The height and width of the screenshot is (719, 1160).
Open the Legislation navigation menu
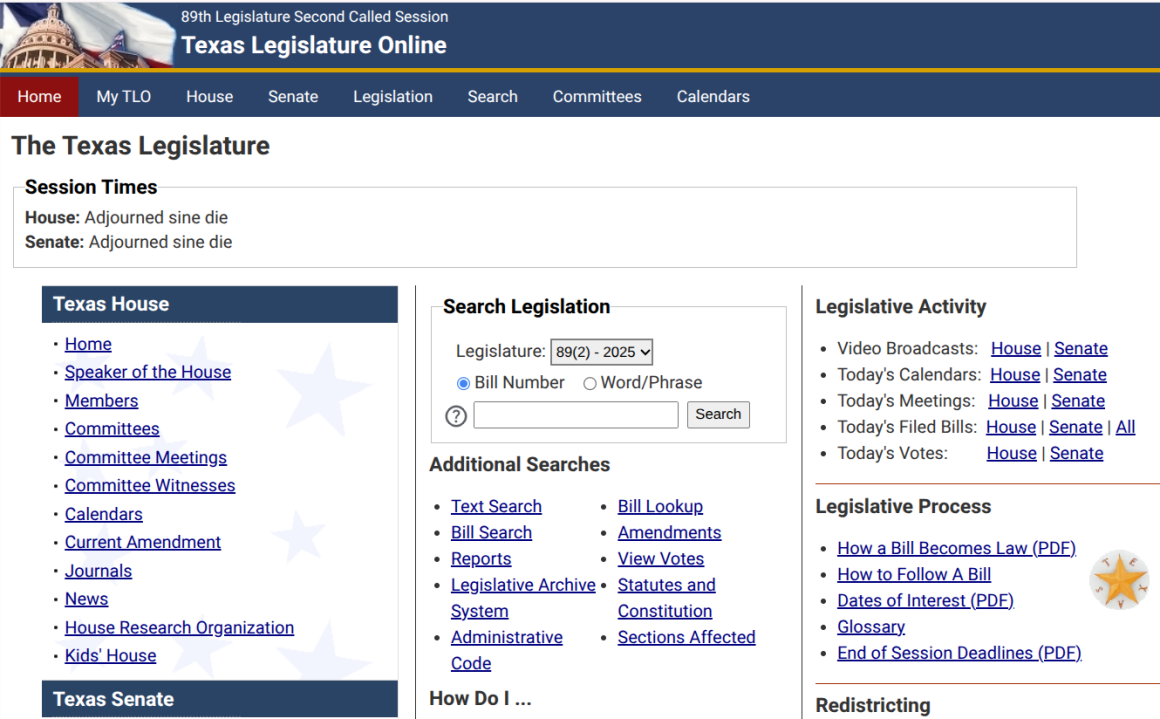pyautogui.click(x=393, y=97)
